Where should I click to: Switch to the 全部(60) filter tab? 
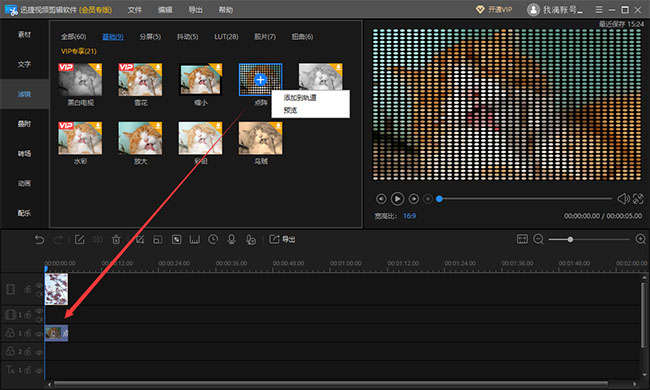73,36
